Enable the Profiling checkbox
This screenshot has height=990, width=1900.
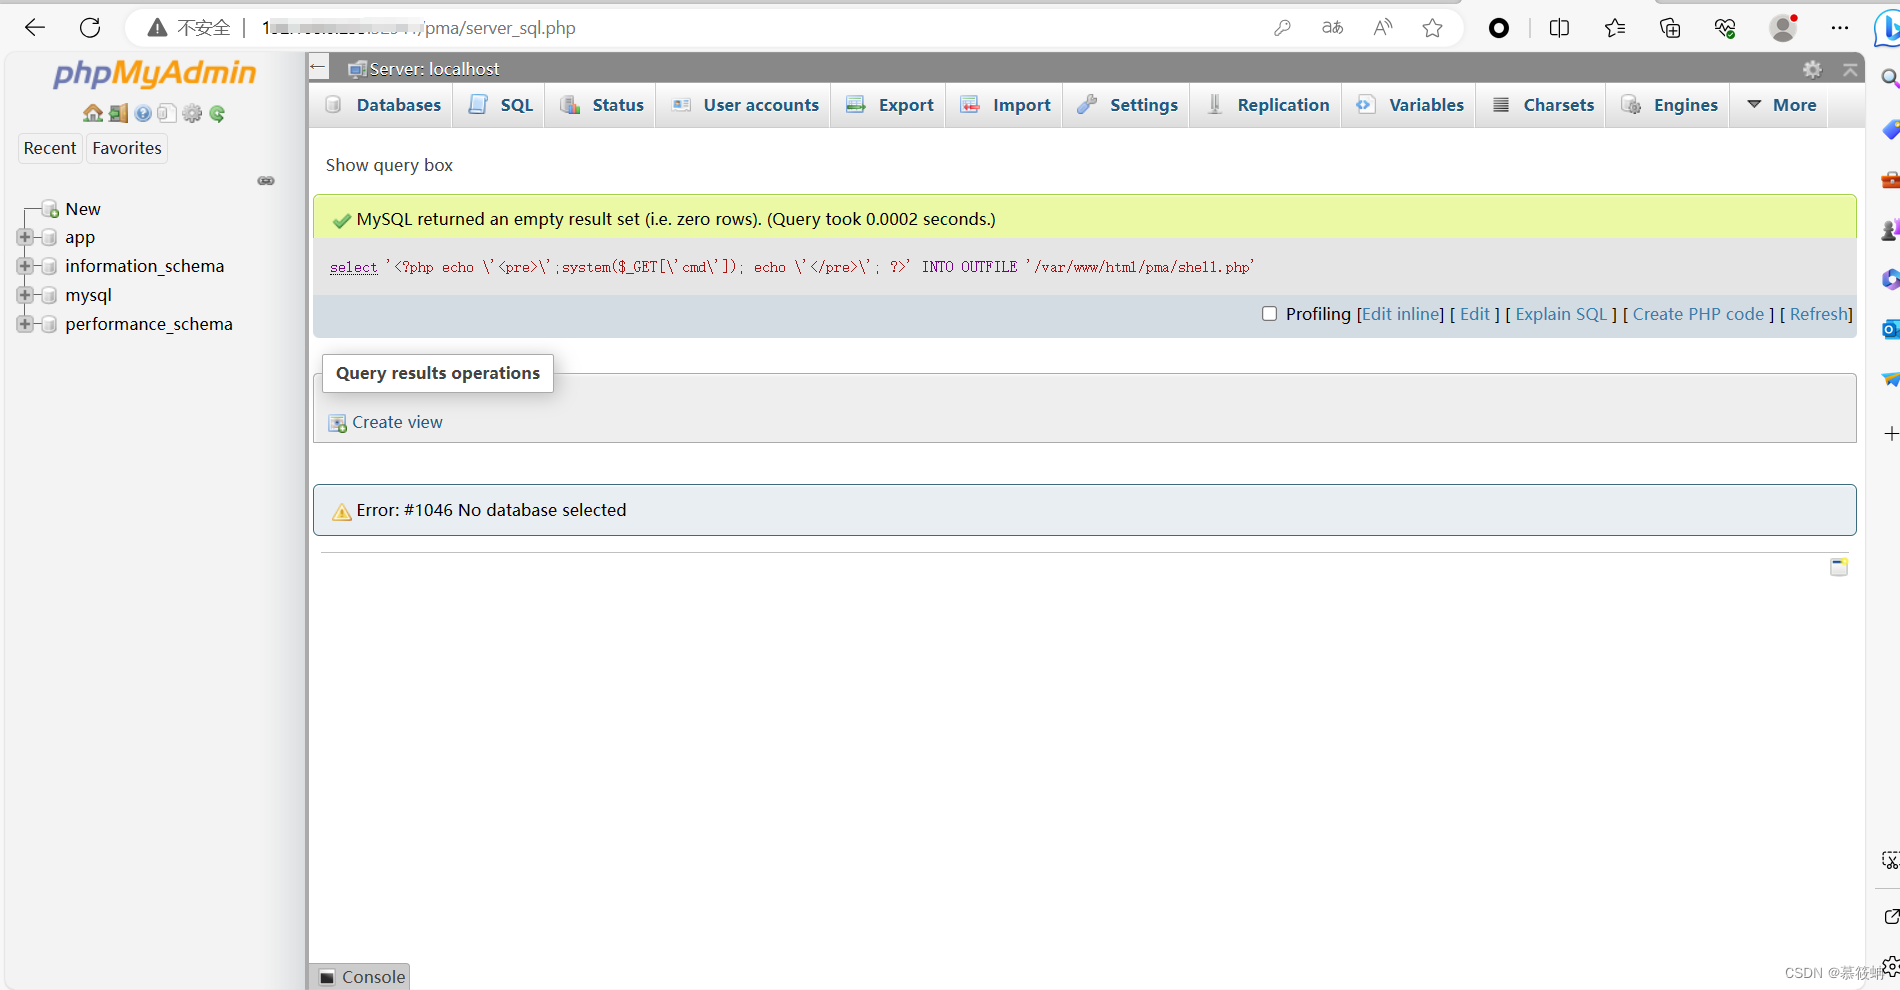click(1269, 313)
